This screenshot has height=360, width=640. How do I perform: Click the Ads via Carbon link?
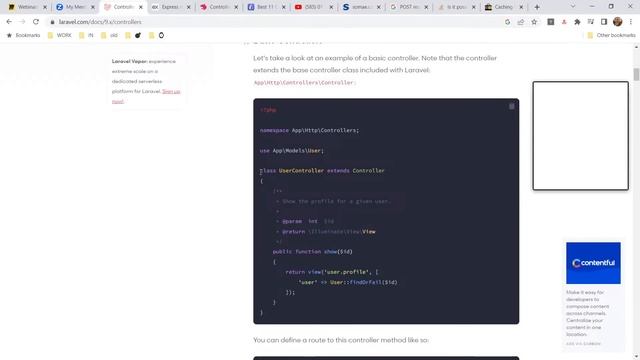coord(583,344)
